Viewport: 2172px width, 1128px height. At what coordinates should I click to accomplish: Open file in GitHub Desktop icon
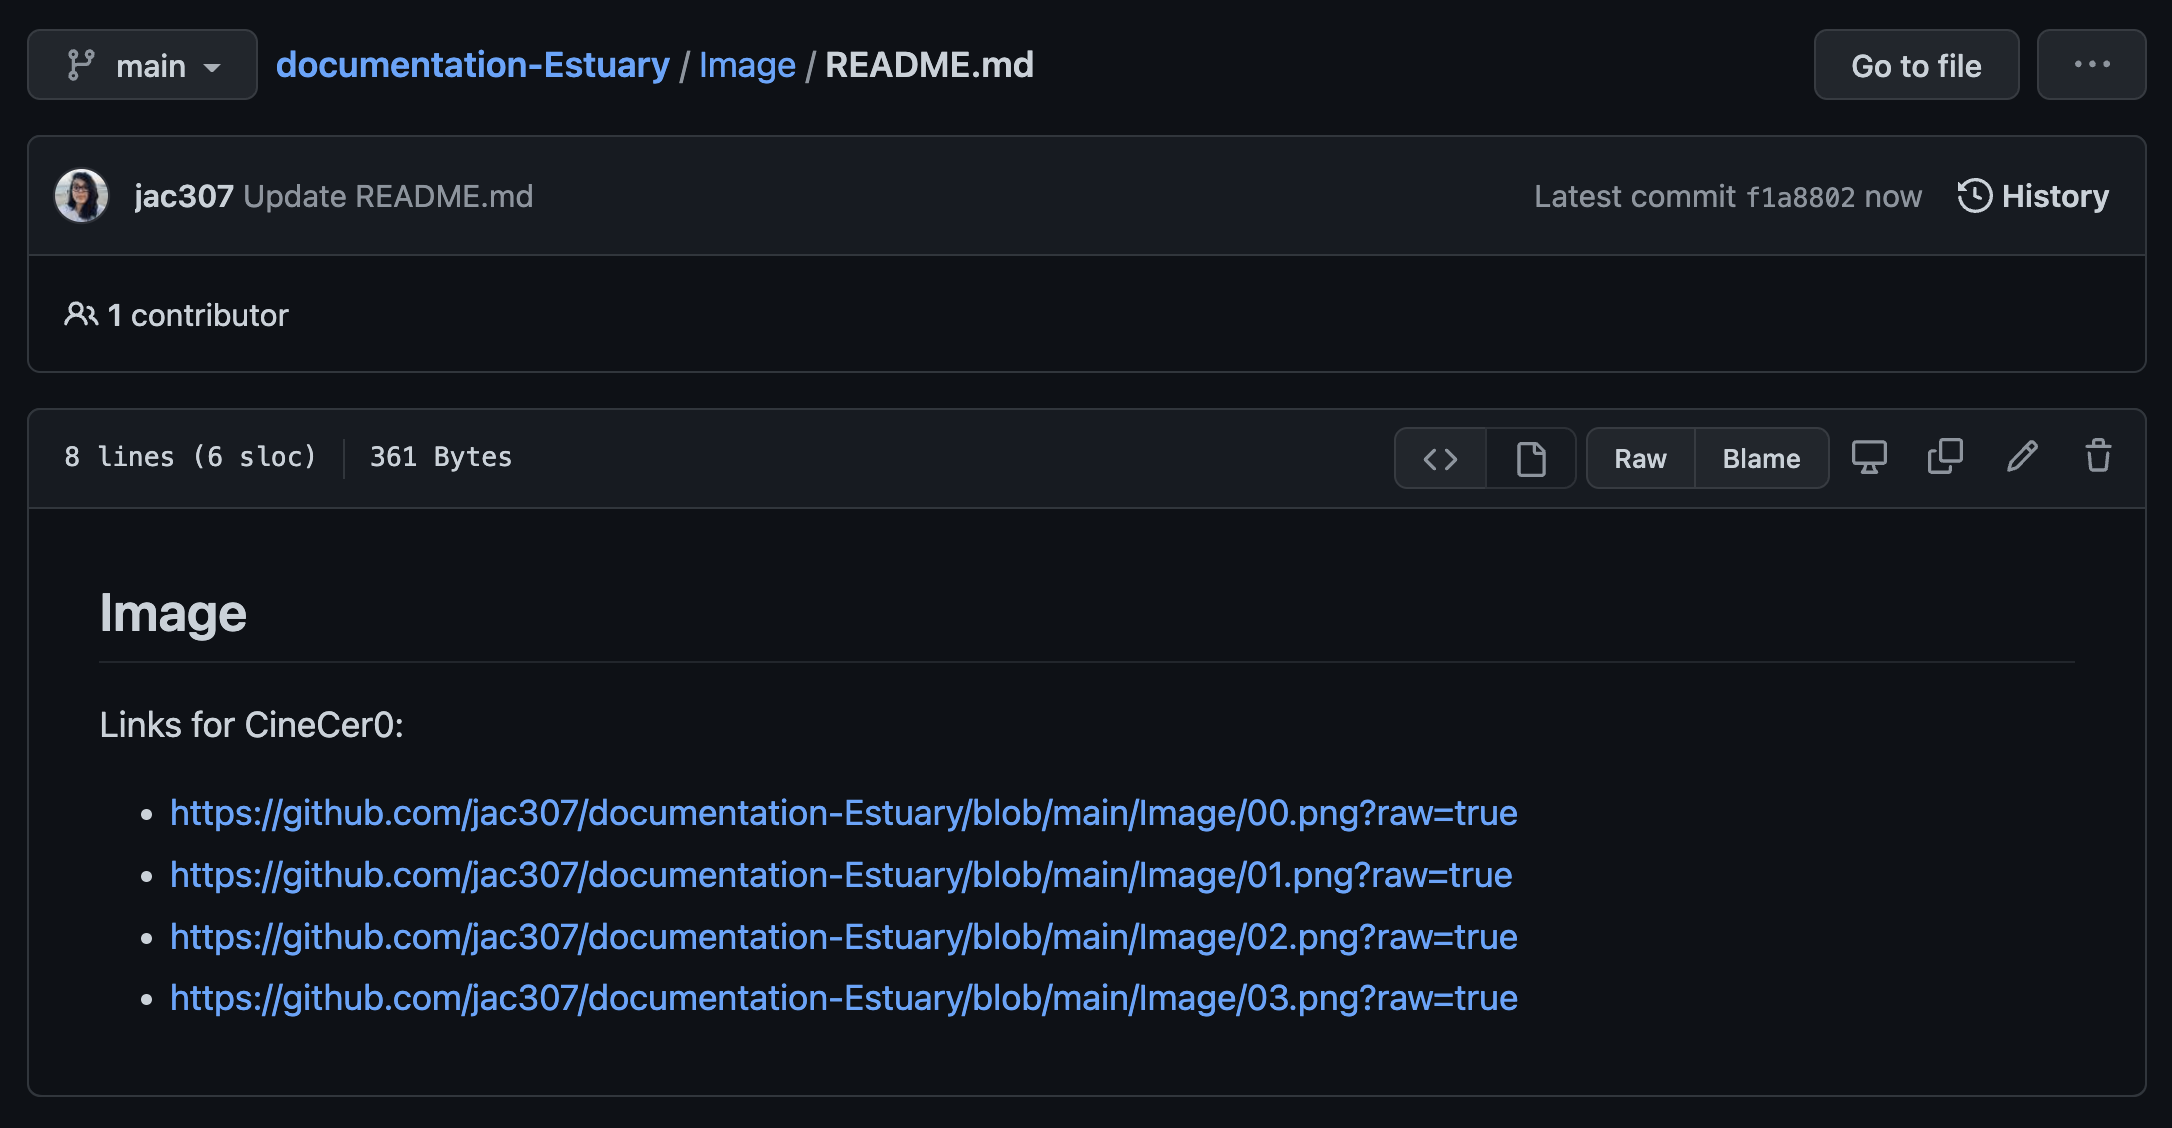[1869, 457]
